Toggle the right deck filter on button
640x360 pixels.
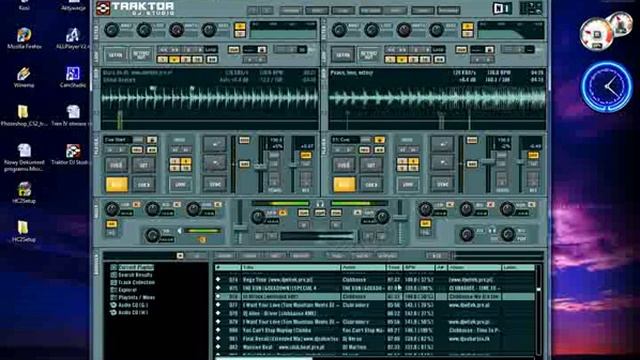pyautogui.click(x=467, y=27)
